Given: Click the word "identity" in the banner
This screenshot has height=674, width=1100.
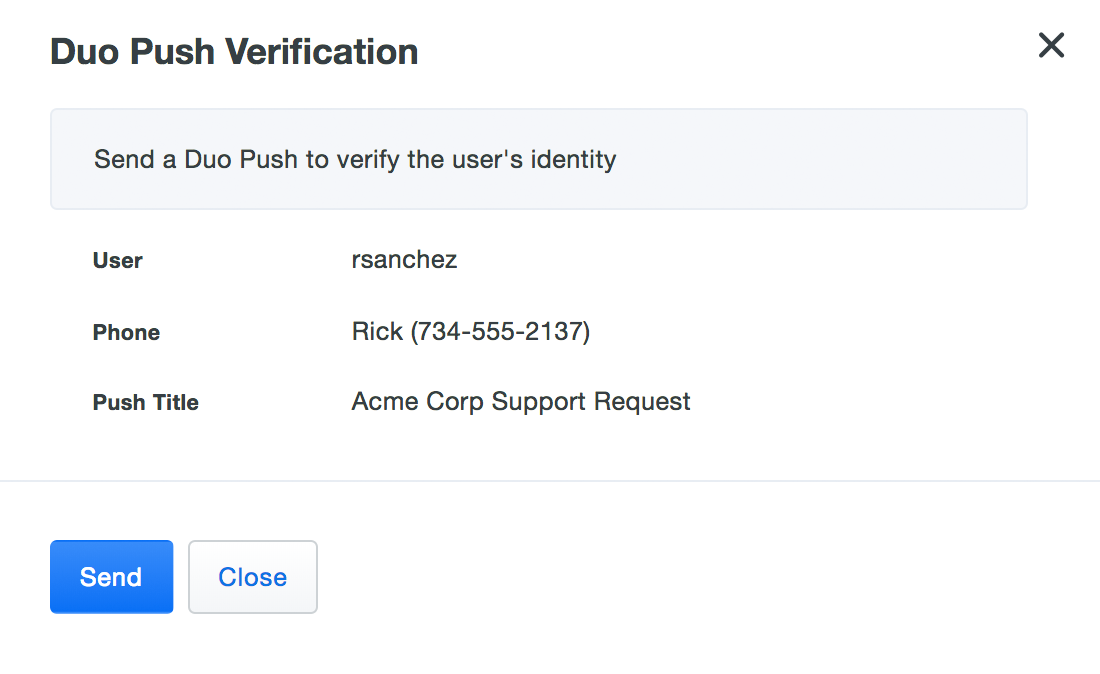Looking at the screenshot, I should (573, 159).
